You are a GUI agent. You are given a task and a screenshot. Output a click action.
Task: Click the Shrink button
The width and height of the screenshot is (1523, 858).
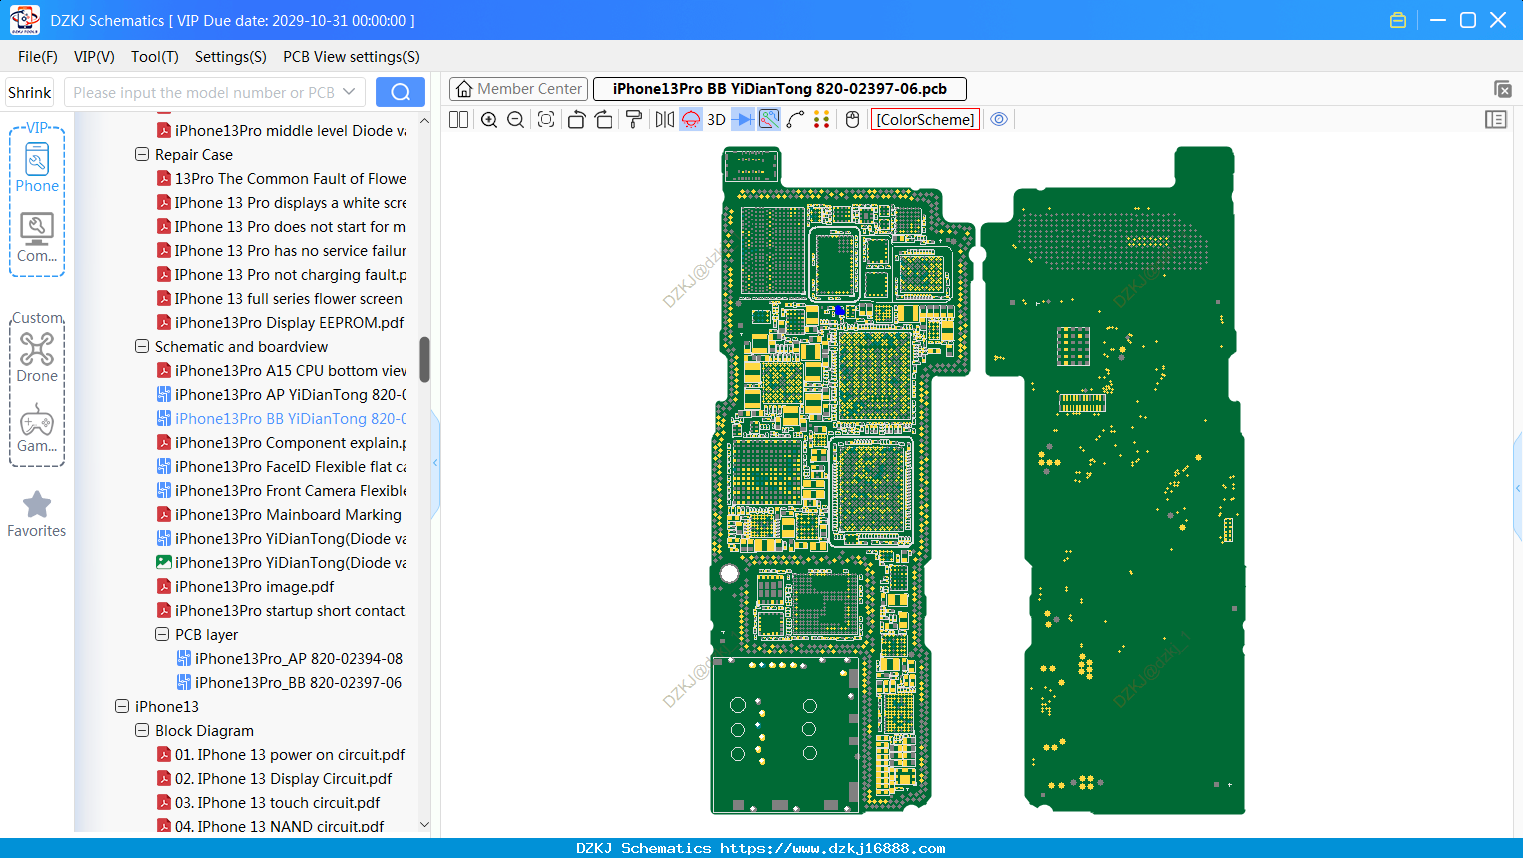(x=30, y=92)
